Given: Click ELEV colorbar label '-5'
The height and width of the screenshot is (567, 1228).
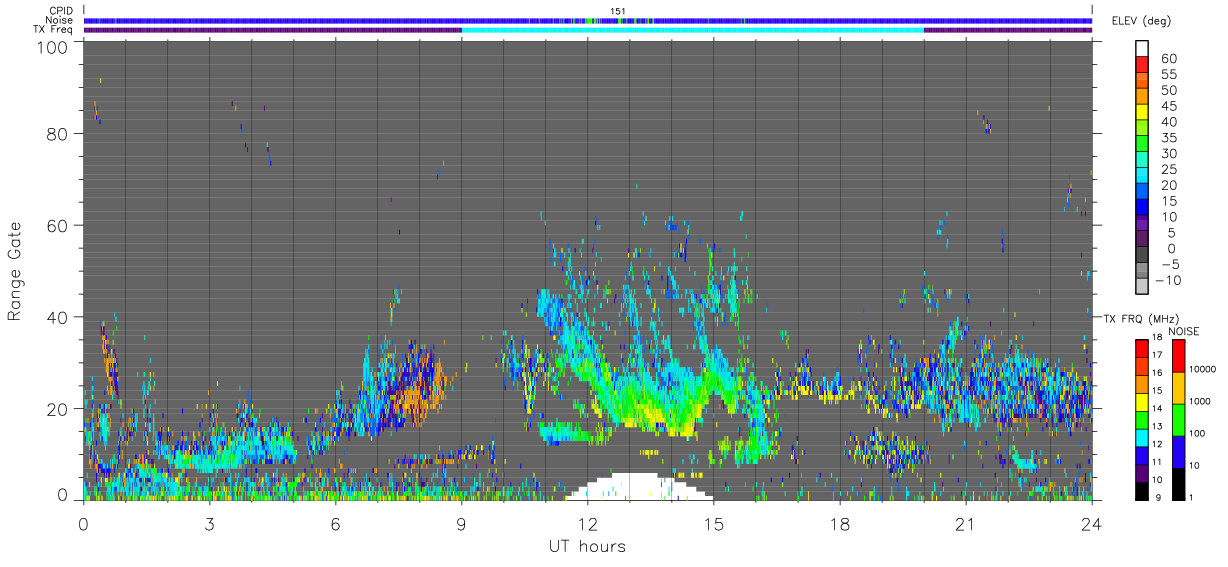Looking at the screenshot, I should coord(1169,264).
